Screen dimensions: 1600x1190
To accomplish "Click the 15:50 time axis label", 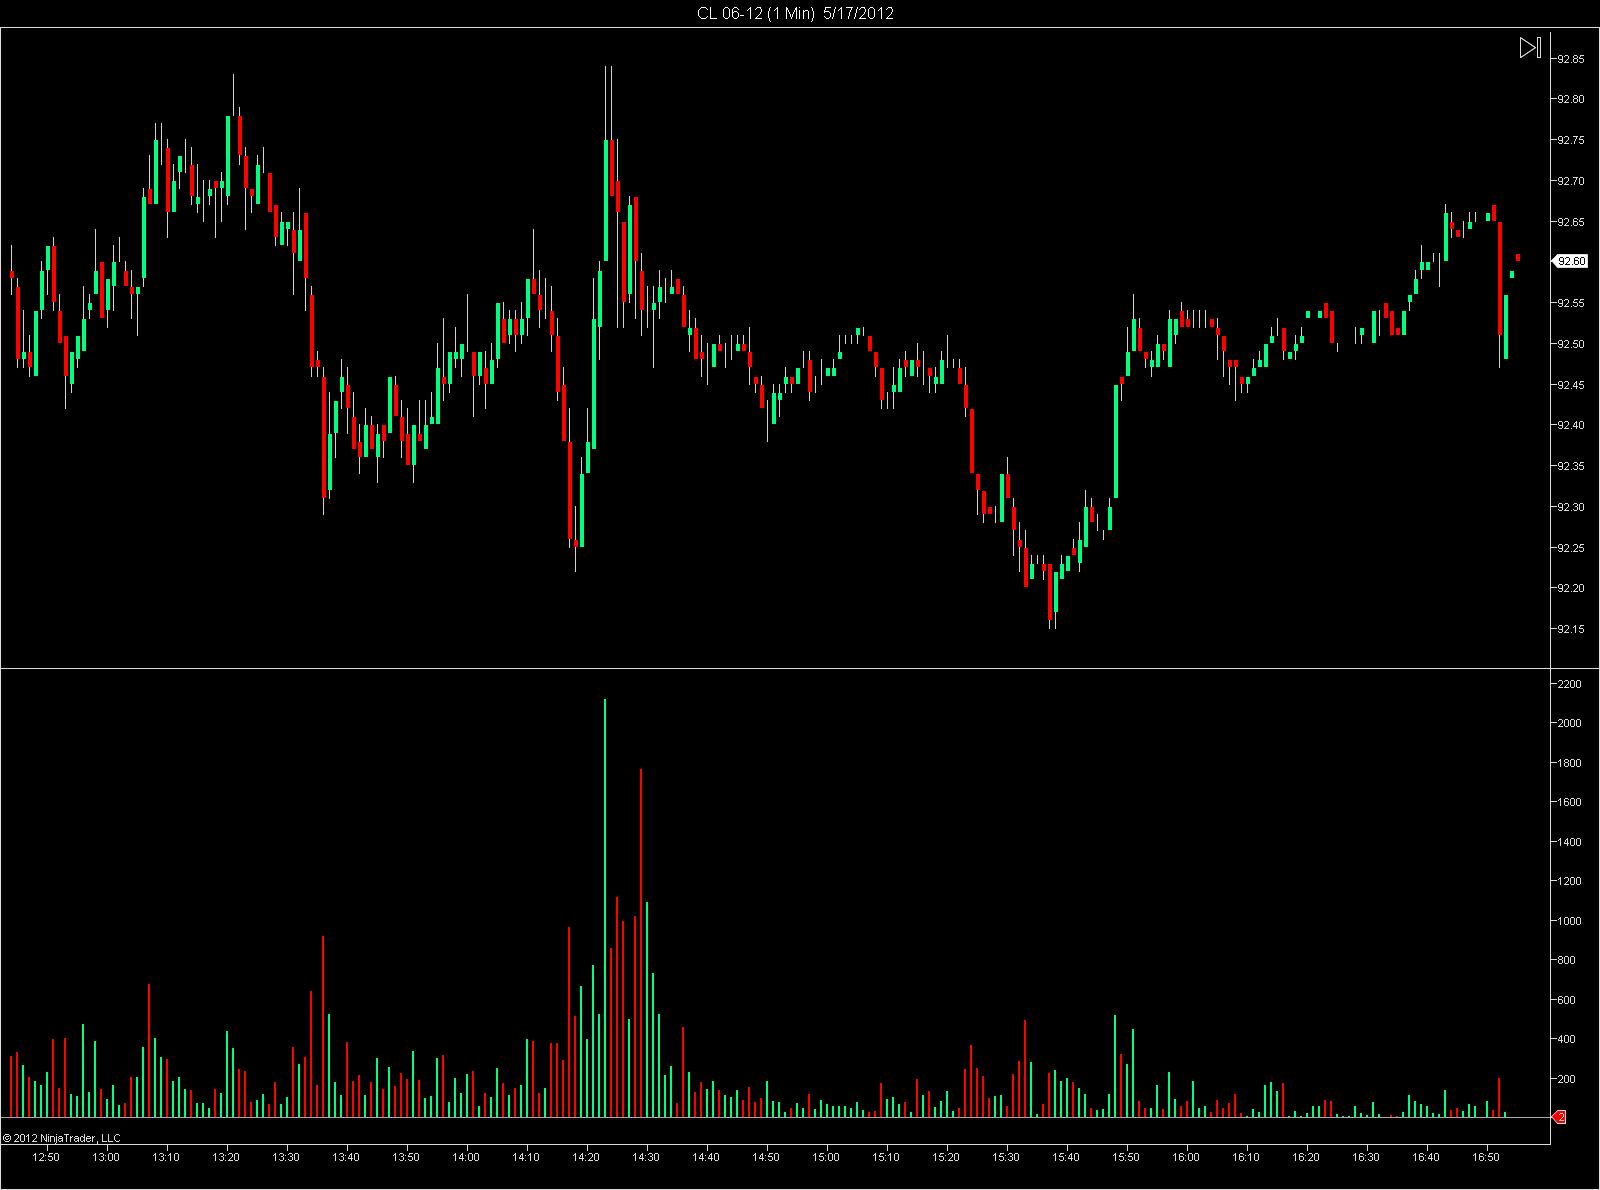I will click(1126, 1157).
